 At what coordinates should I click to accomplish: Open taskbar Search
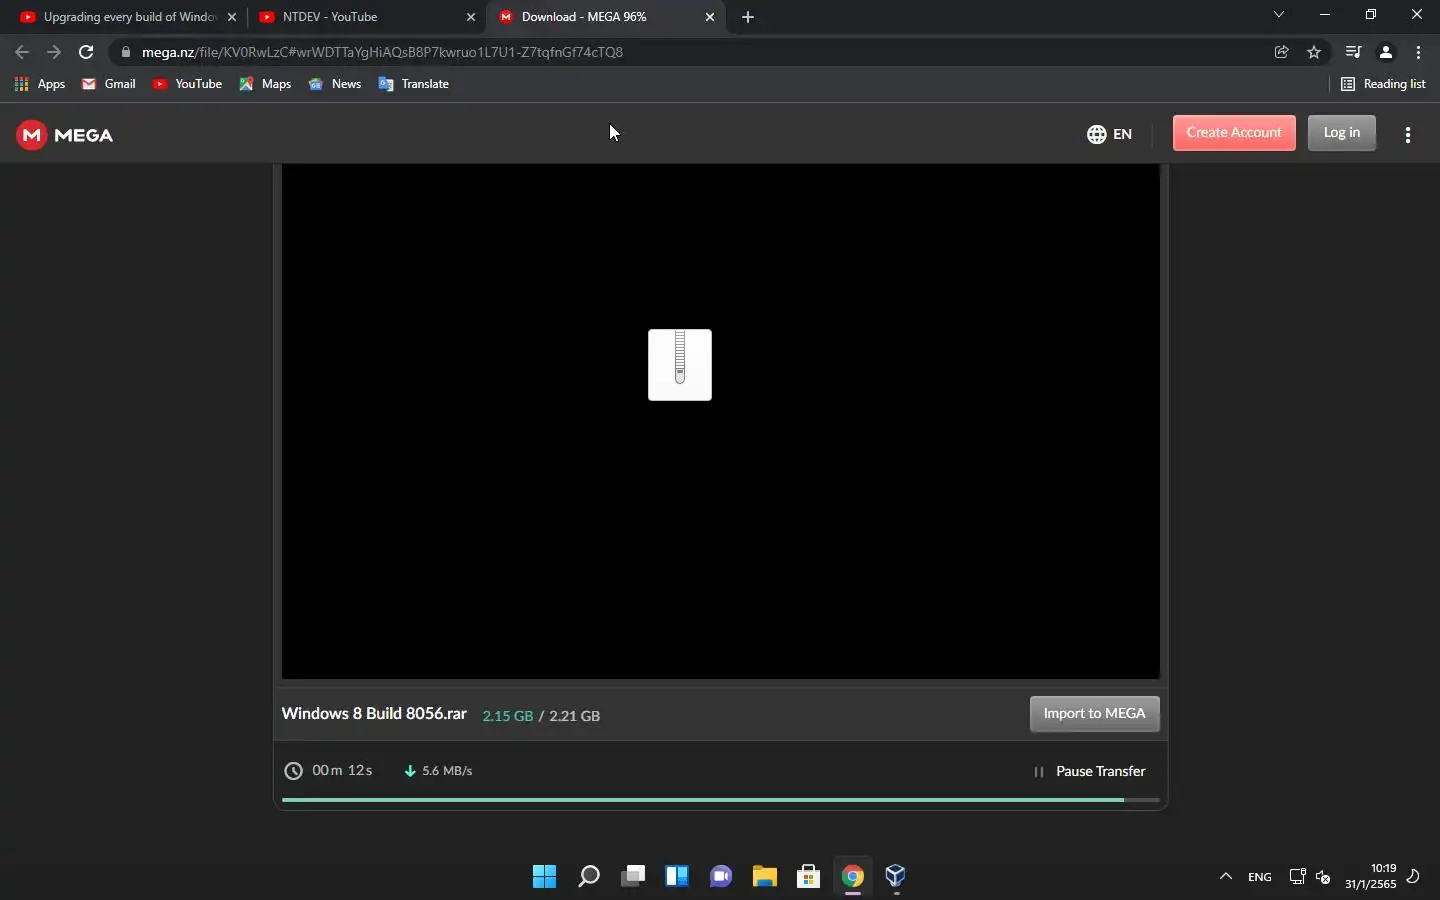(x=589, y=877)
